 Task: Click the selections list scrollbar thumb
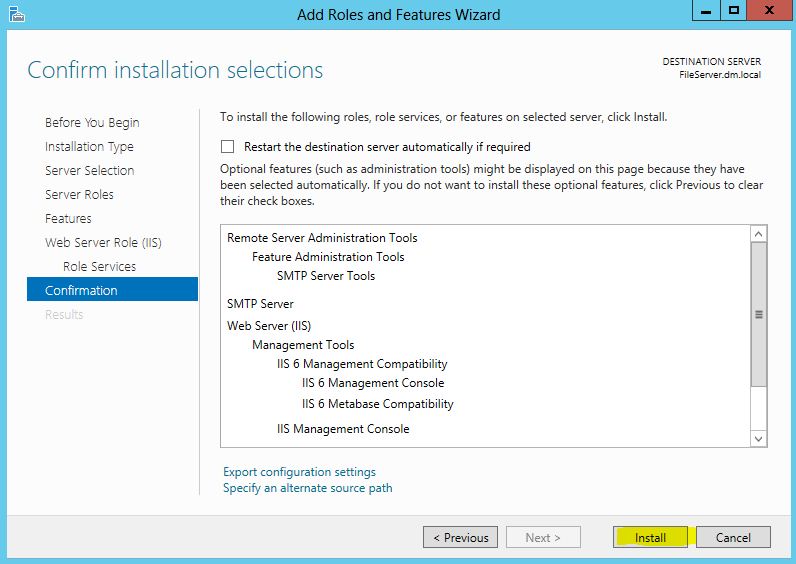tap(758, 313)
